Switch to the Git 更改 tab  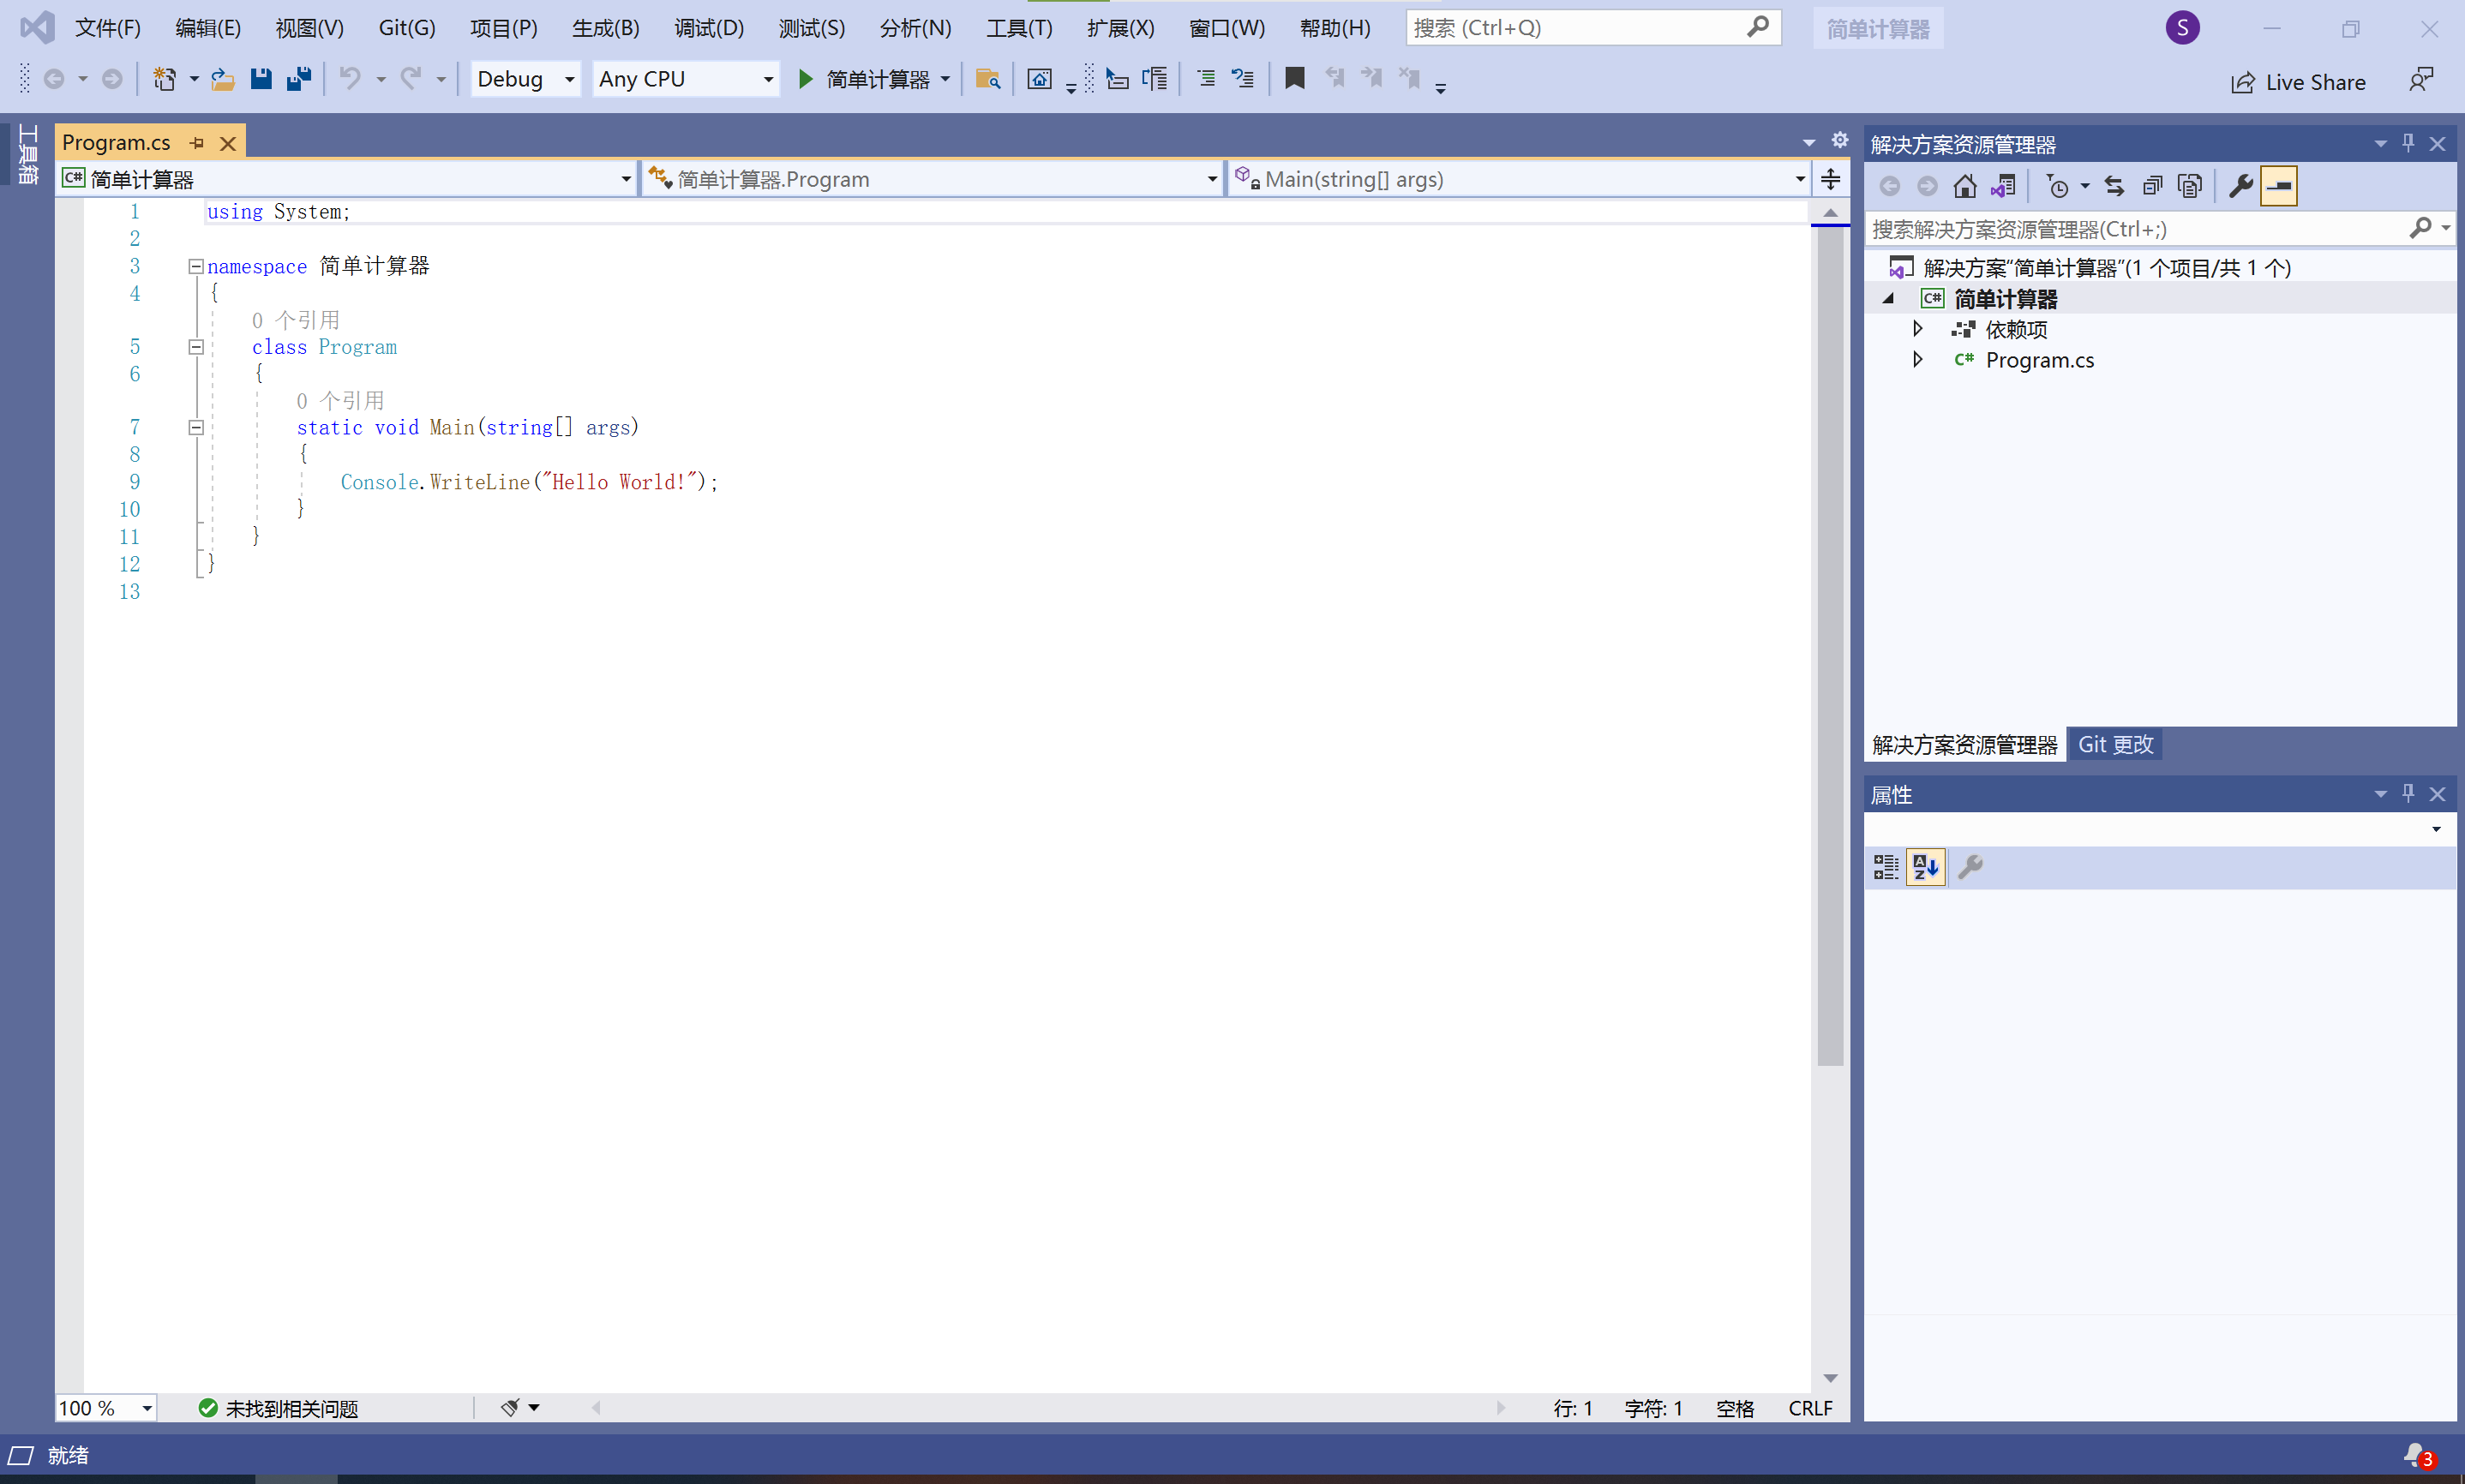[x=2115, y=744]
